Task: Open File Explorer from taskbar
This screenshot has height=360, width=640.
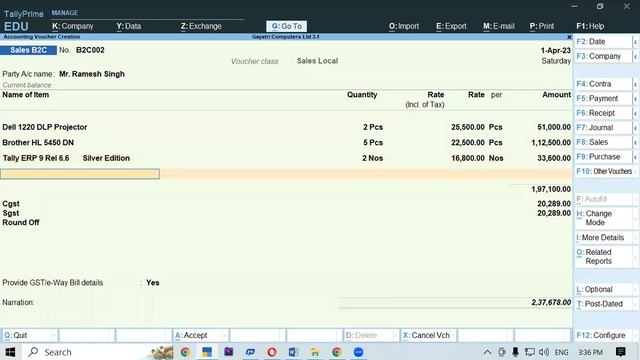Action: click(x=315, y=352)
